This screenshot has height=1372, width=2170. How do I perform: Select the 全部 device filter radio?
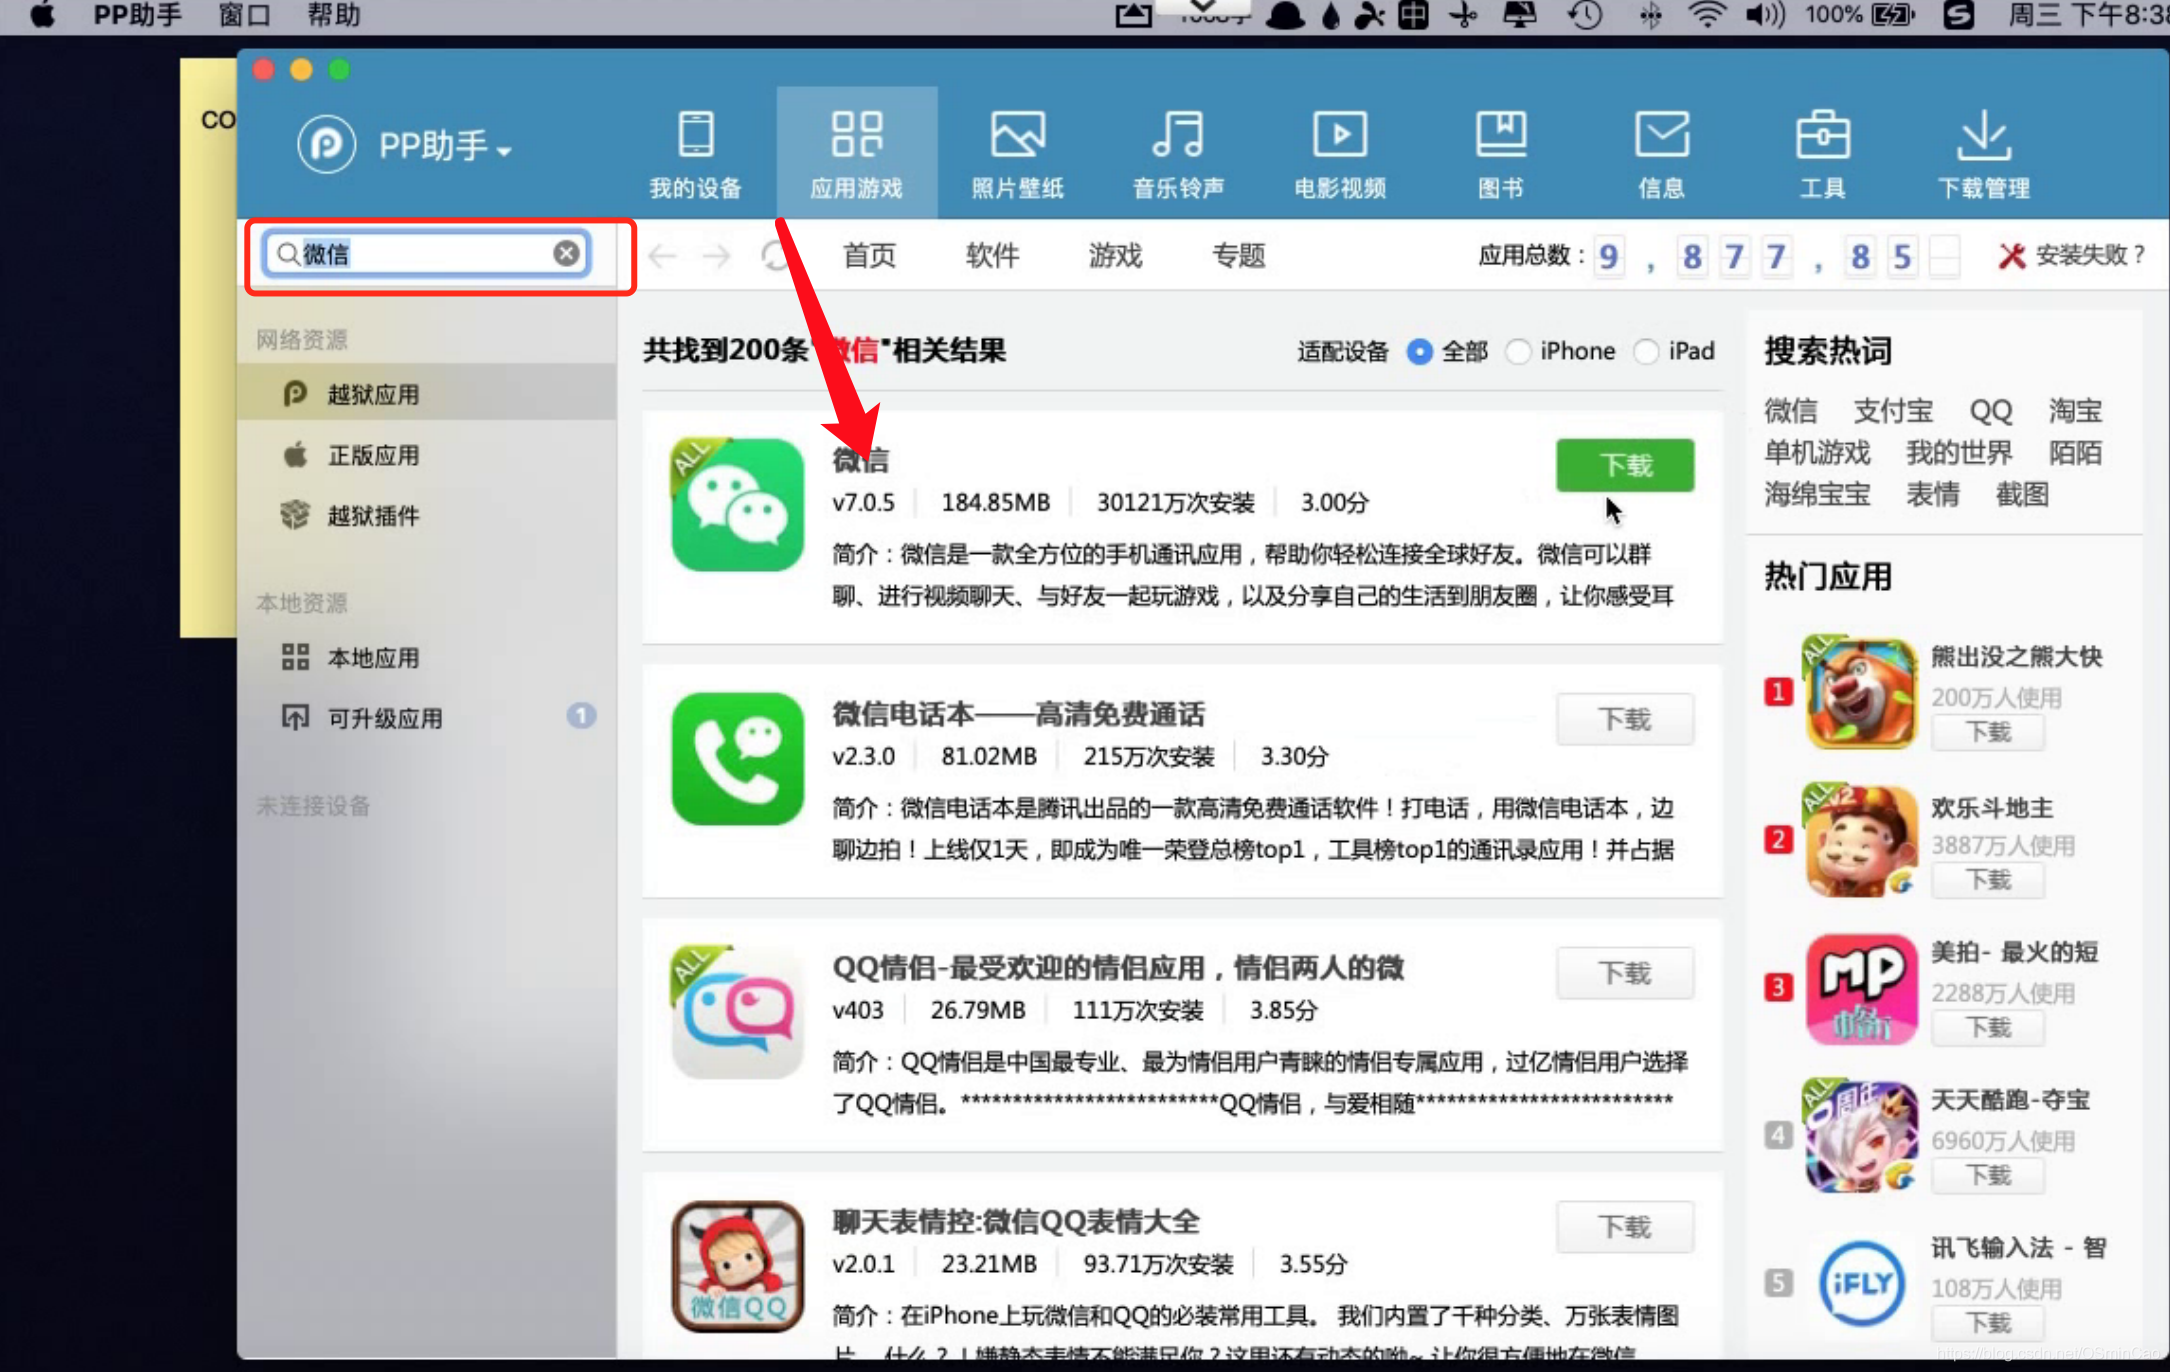pyautogui.click(x=1419, y=352)
